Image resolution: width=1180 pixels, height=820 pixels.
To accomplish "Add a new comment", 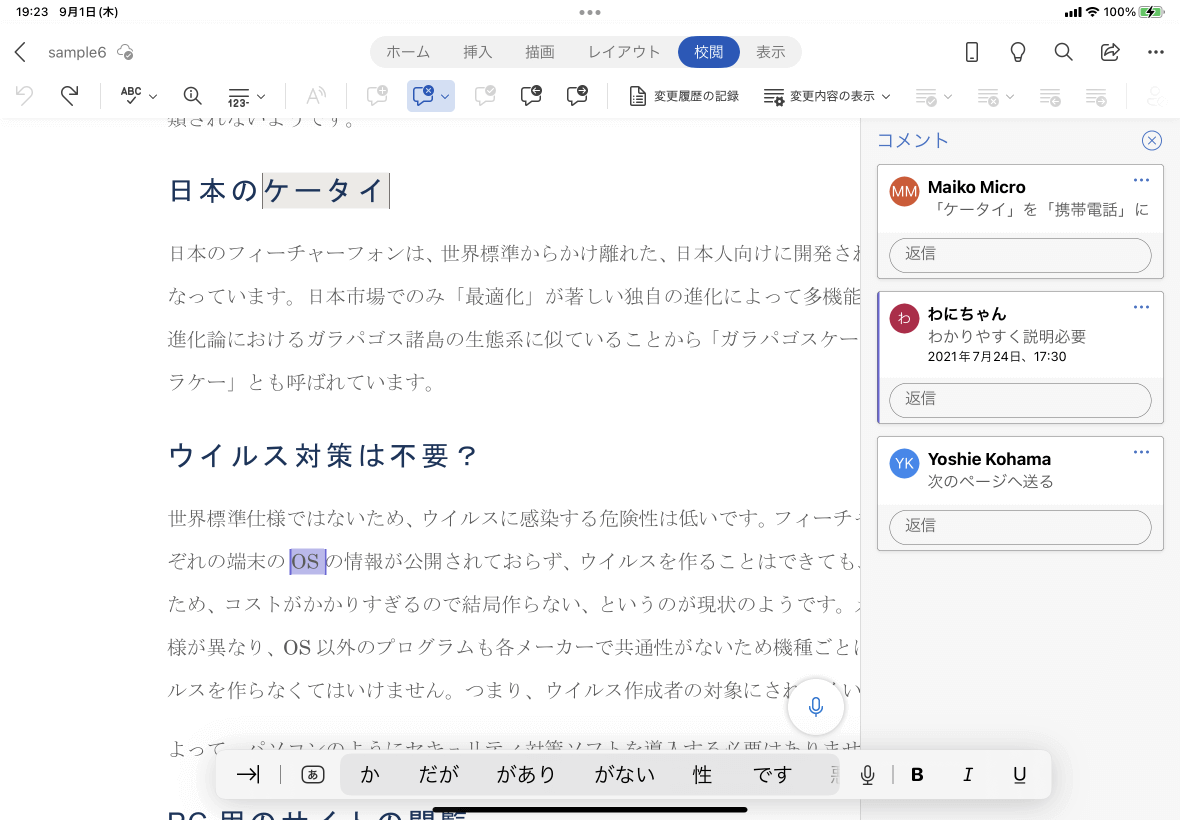I will coord(377,96).
